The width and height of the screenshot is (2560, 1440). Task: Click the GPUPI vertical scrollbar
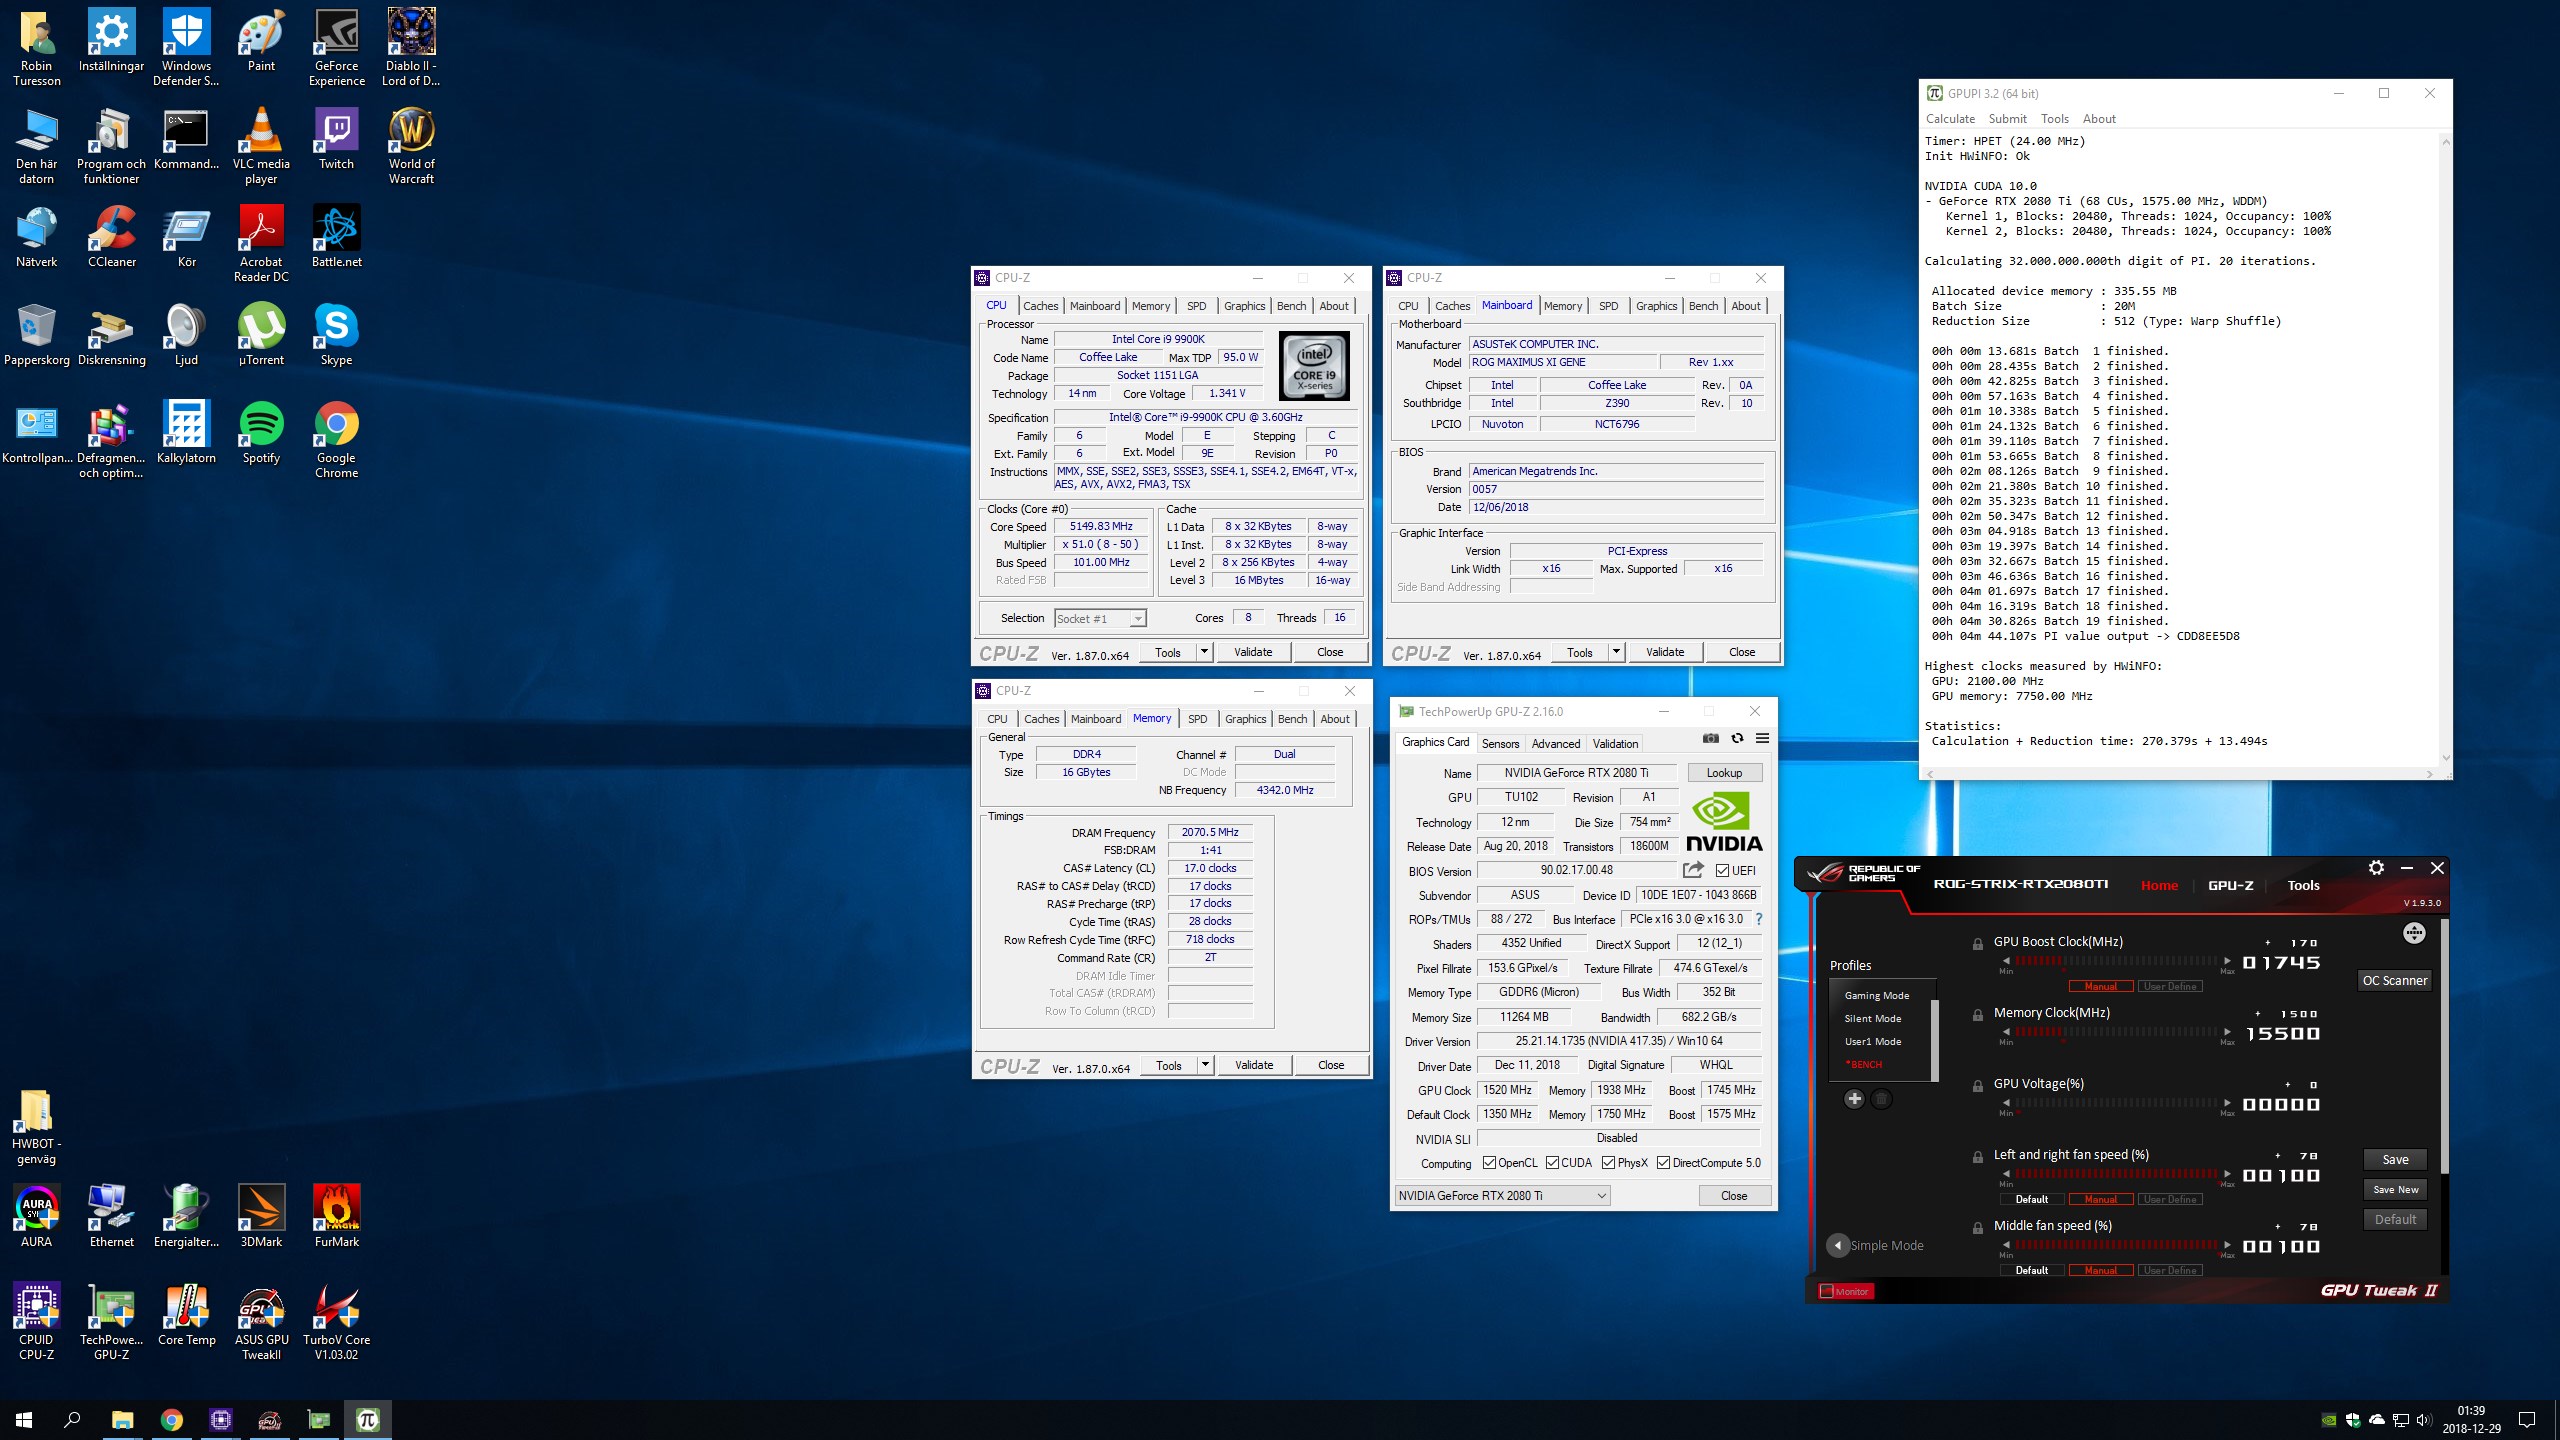click(2445, 449)
